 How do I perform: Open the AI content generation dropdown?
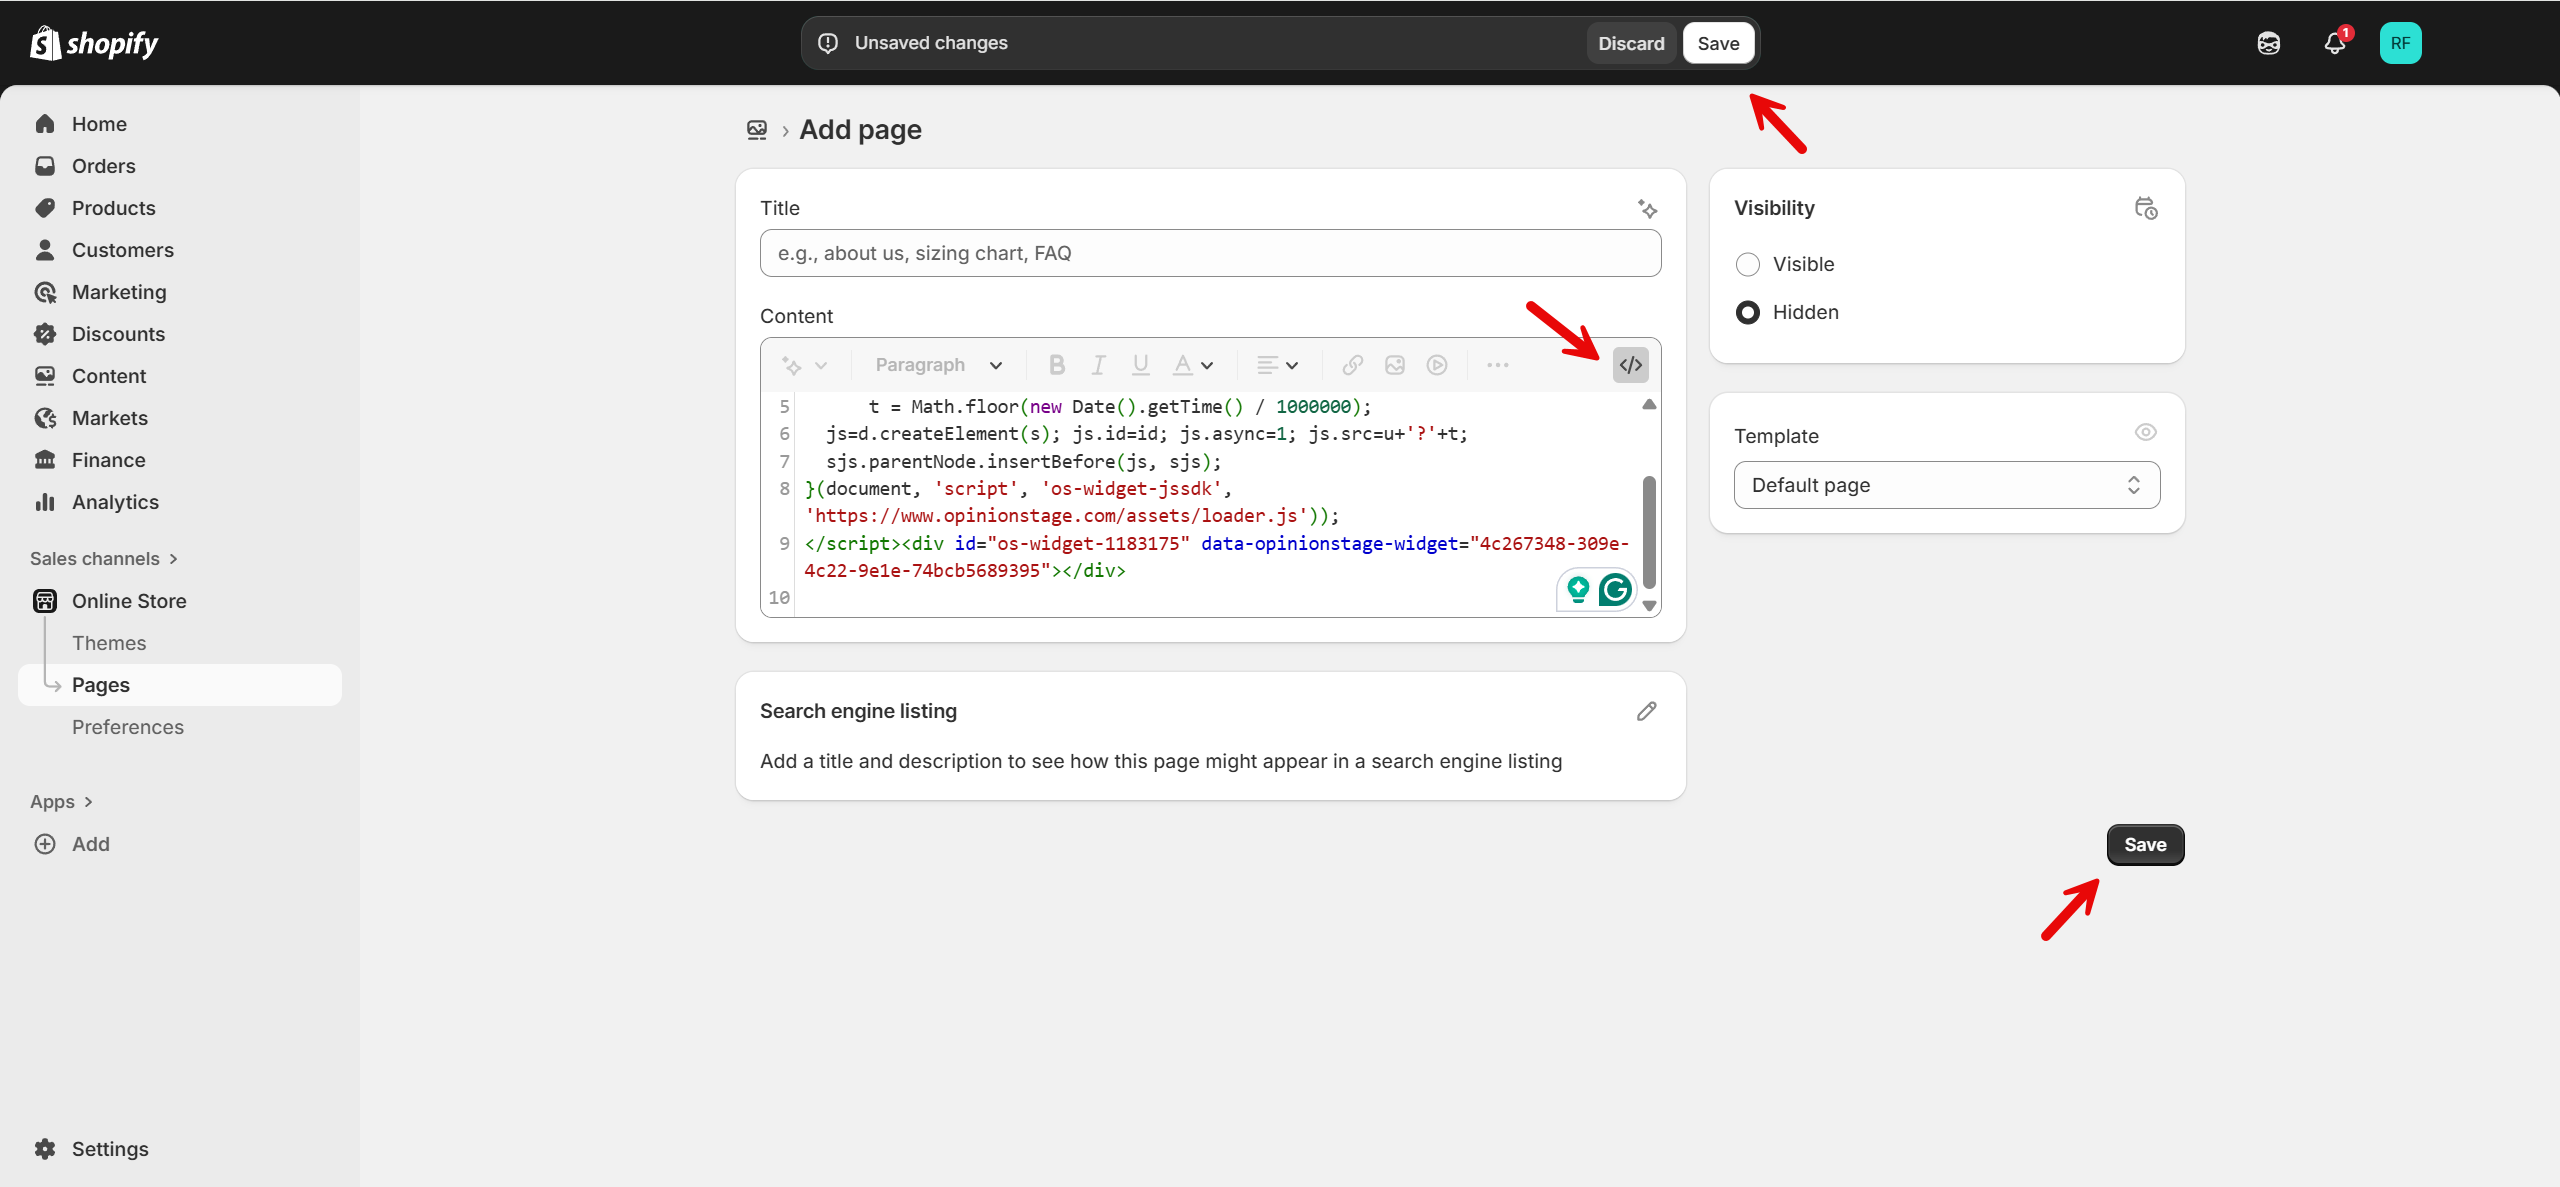click(804, 365)
